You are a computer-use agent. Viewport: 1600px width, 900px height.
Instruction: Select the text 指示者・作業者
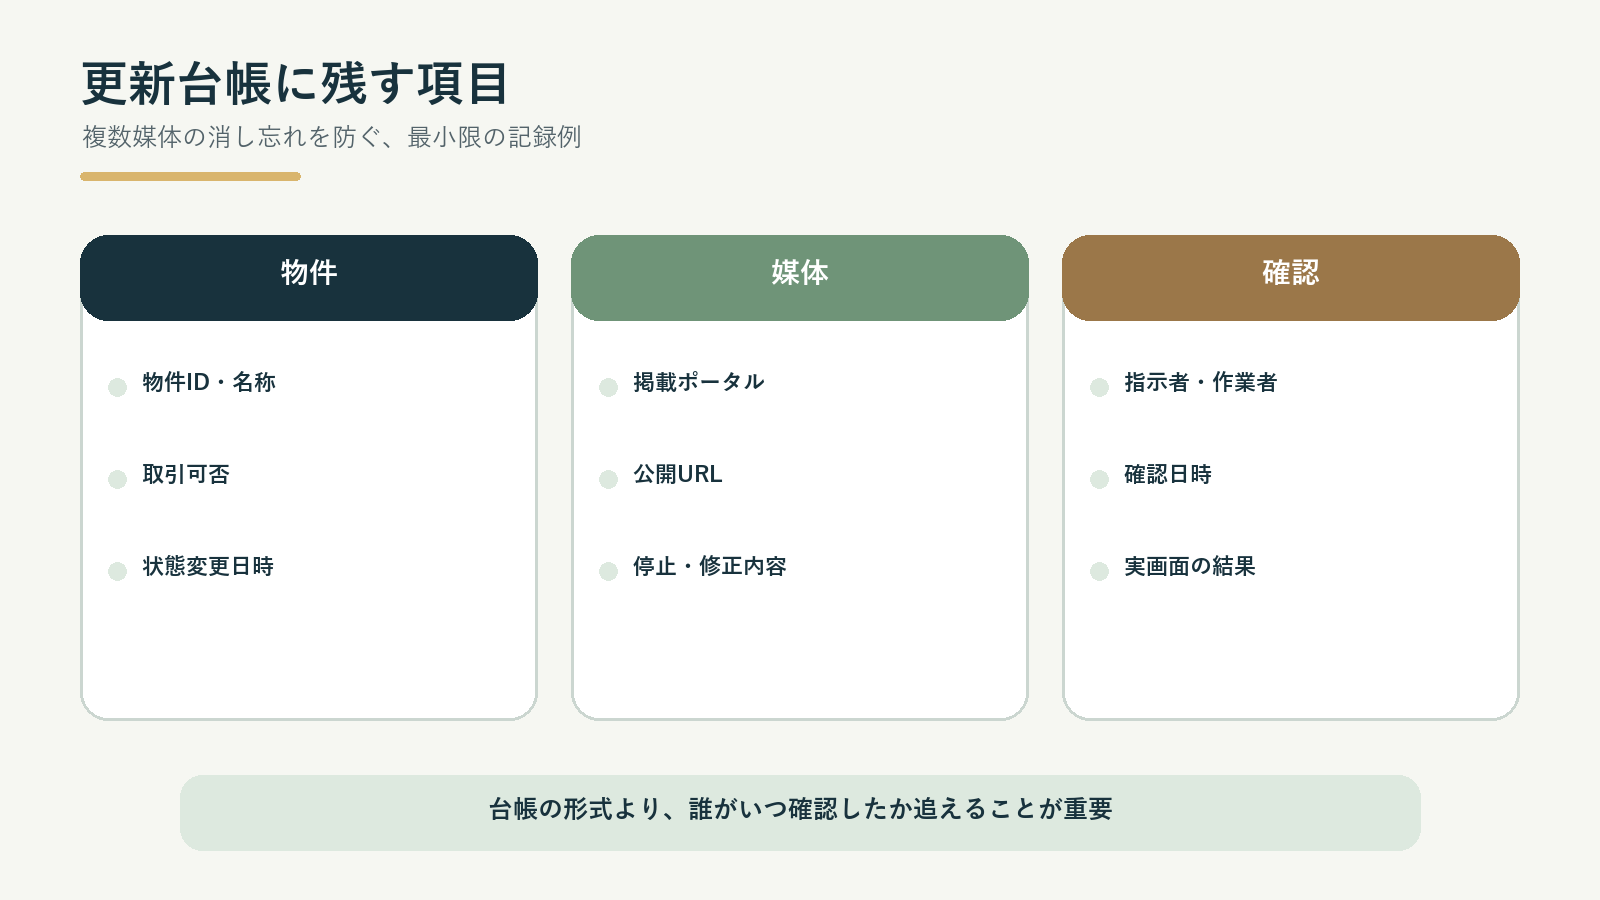[1201, 382]
